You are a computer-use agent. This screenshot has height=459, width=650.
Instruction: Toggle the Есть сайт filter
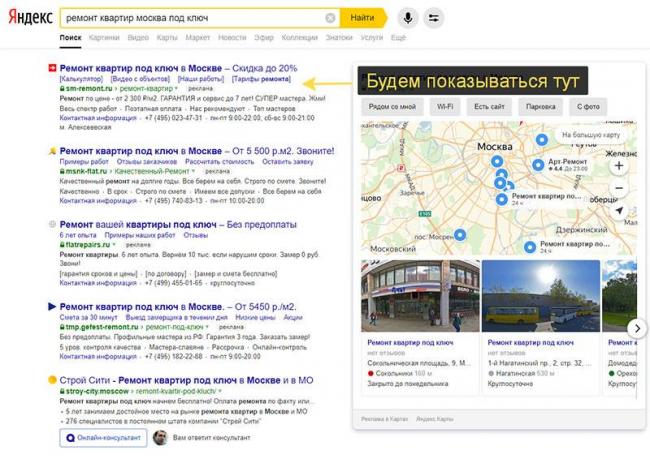489,107
